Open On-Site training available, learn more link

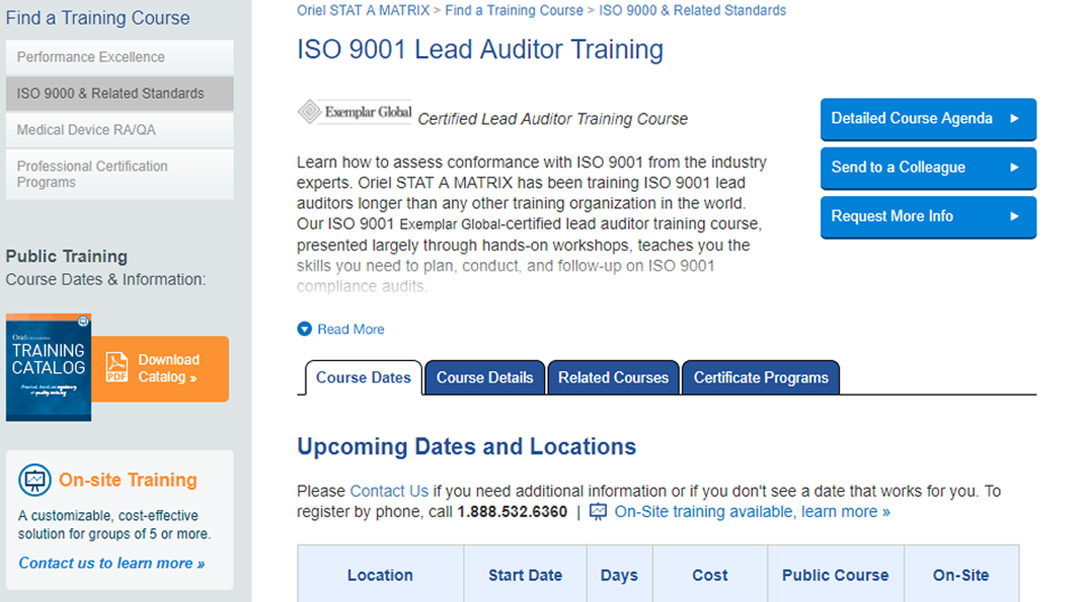pos(752,512)
